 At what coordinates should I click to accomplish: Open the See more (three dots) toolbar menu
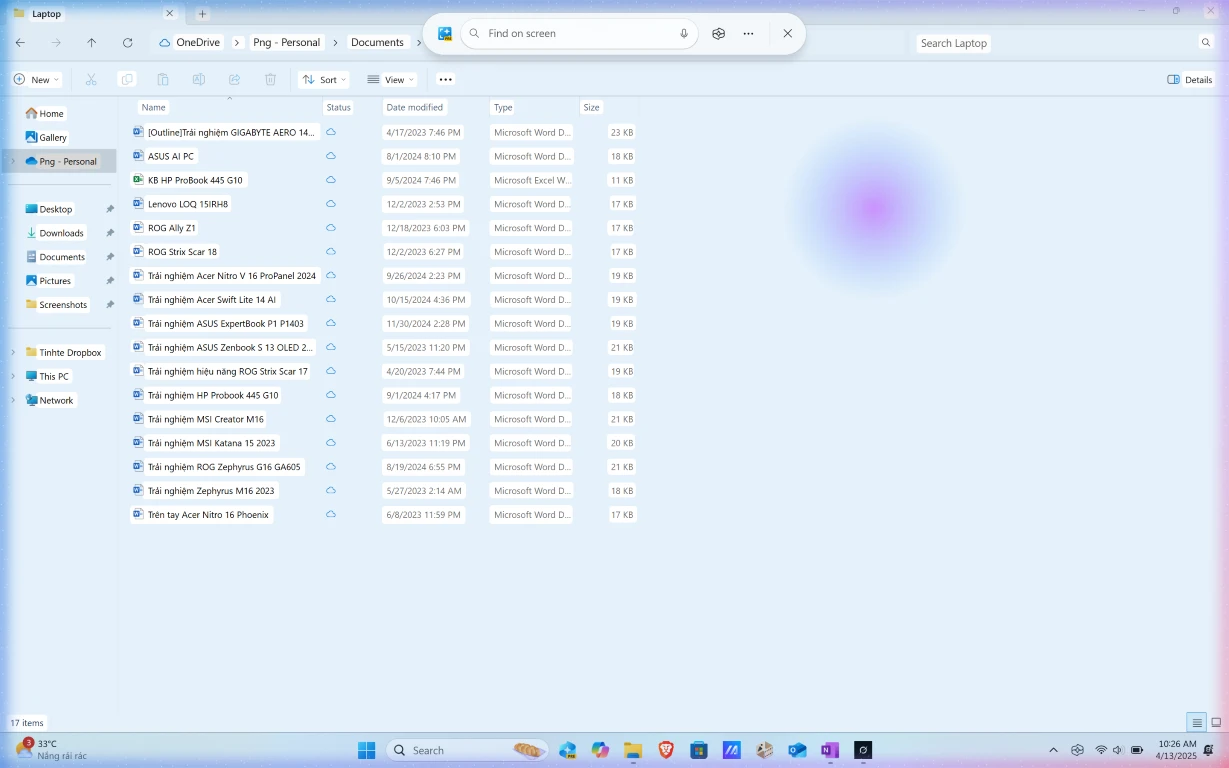446,80
